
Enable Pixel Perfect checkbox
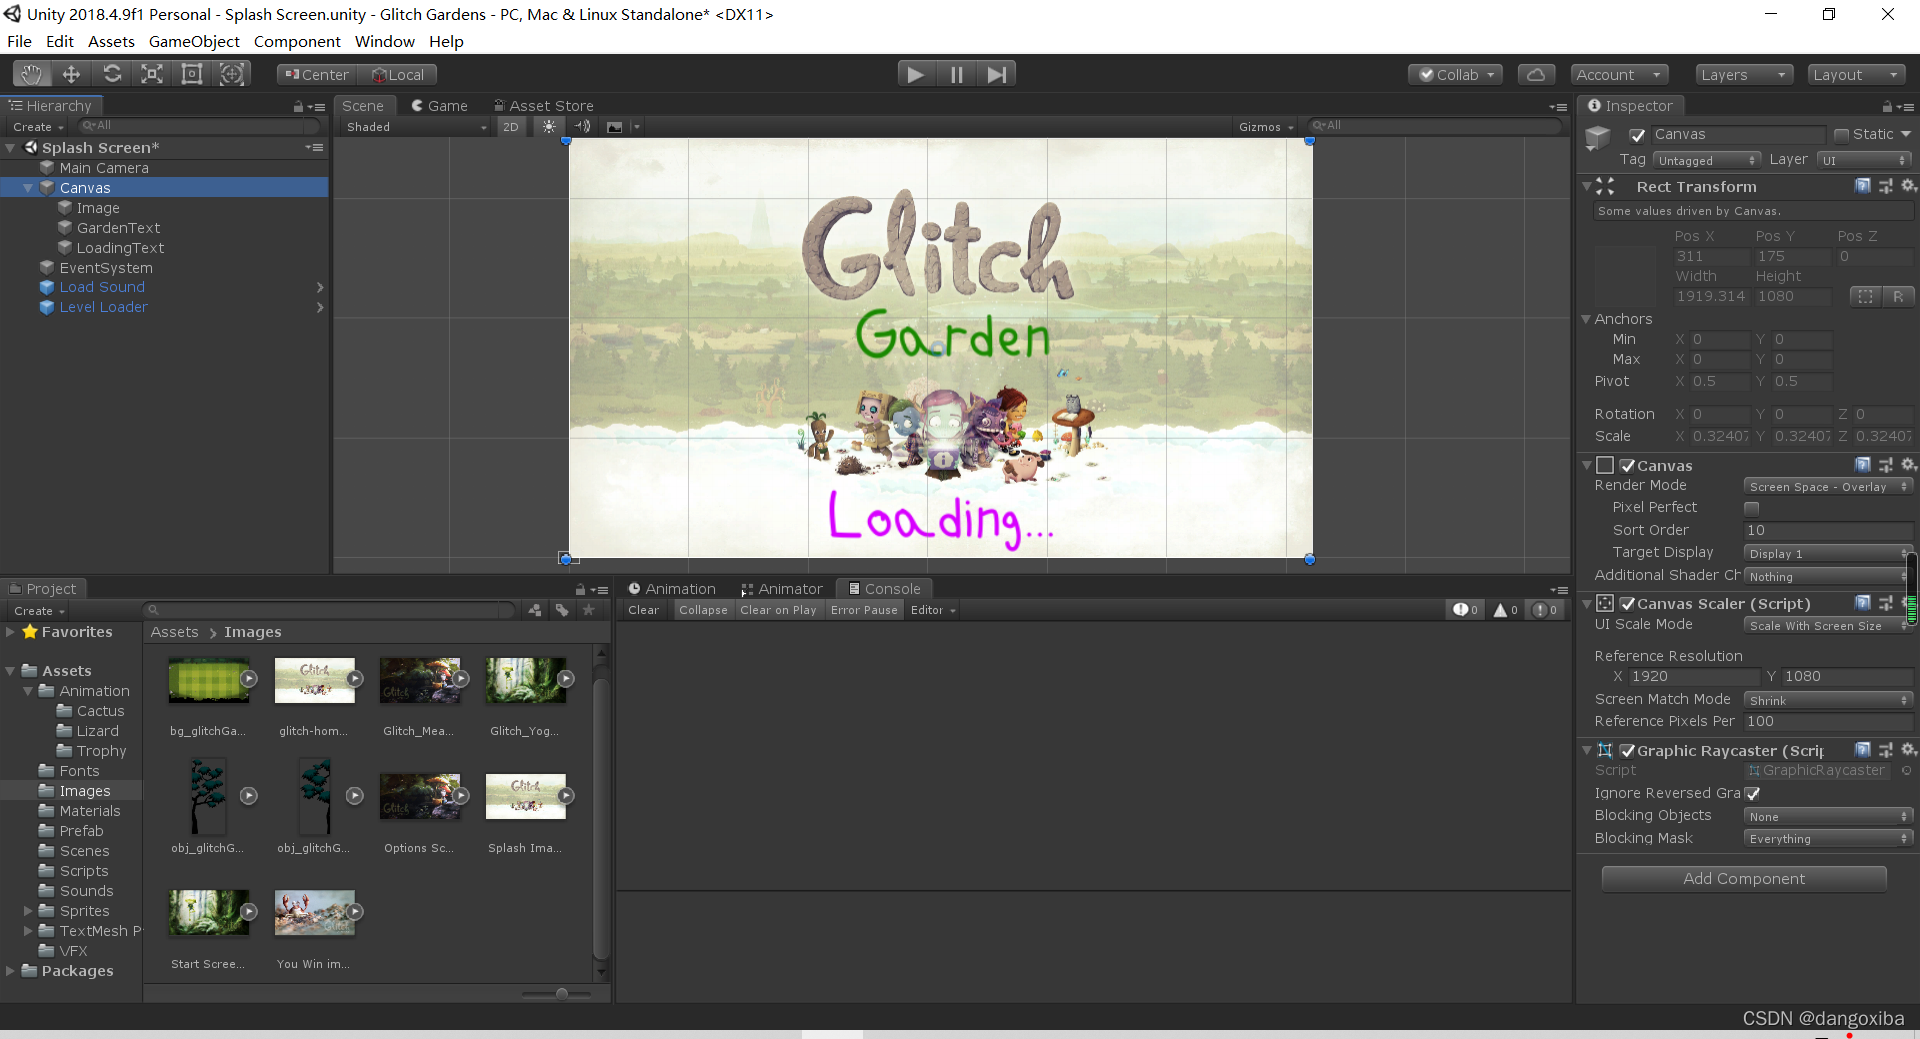click(x=1752, y=508)
